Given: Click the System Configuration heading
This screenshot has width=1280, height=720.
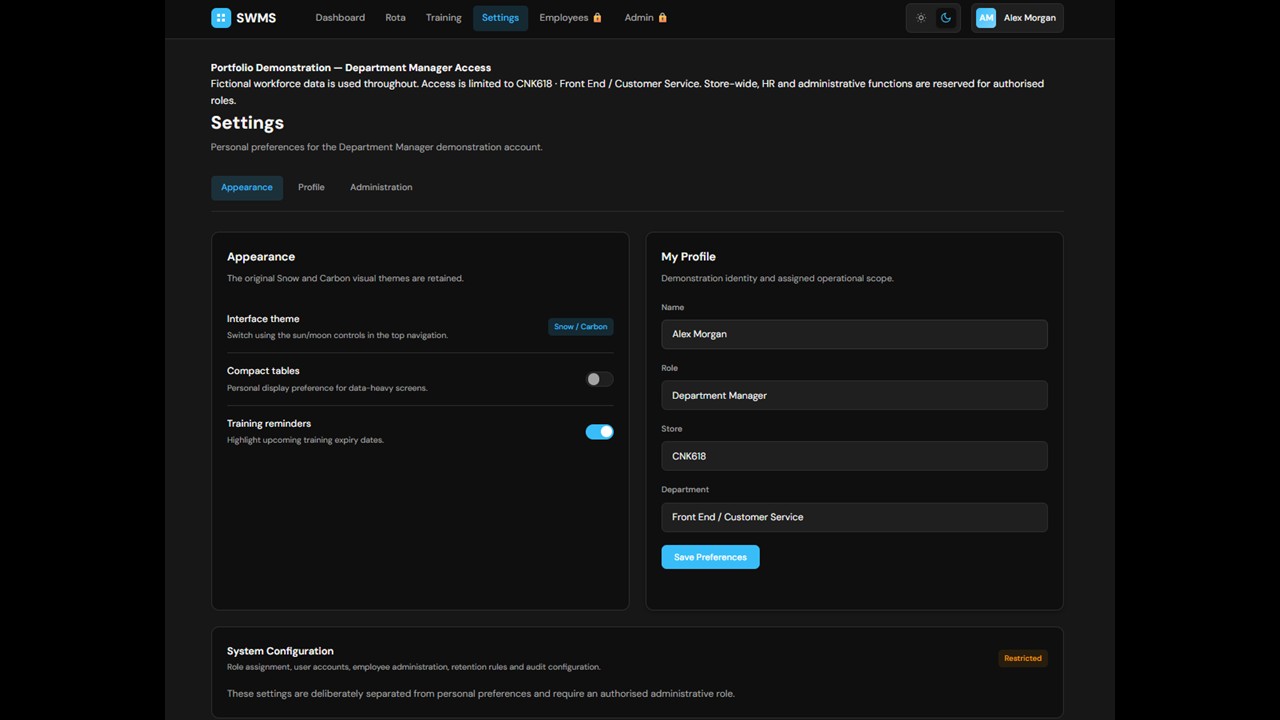Looking at the screenshot, I should coord(280,651).
